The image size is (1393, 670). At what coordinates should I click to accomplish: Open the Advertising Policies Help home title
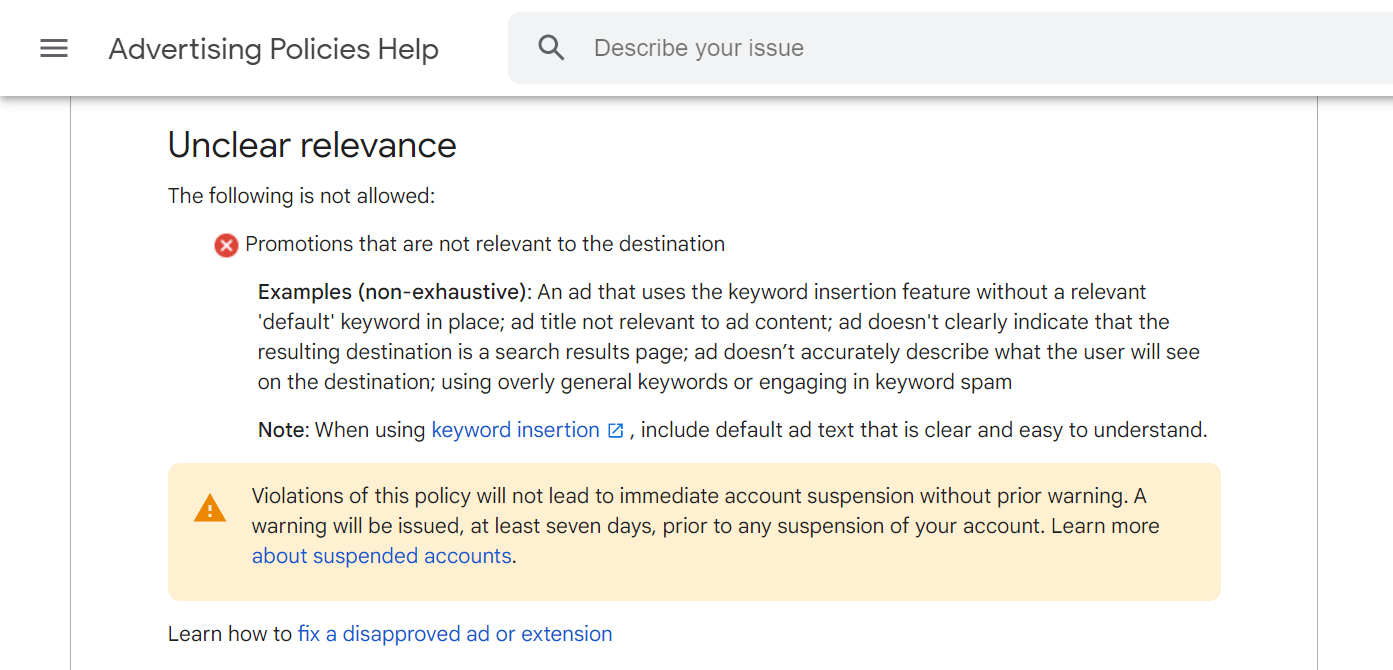(273, 49)
